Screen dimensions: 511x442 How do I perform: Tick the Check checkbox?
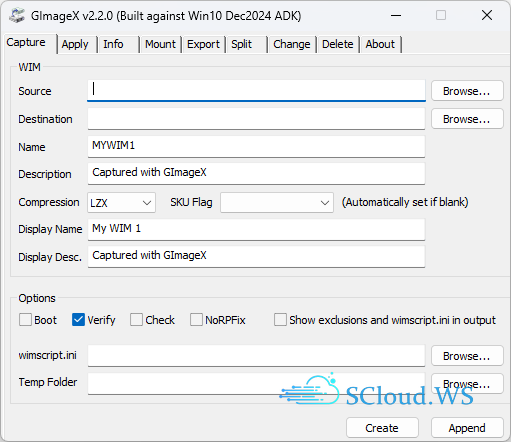136,320
